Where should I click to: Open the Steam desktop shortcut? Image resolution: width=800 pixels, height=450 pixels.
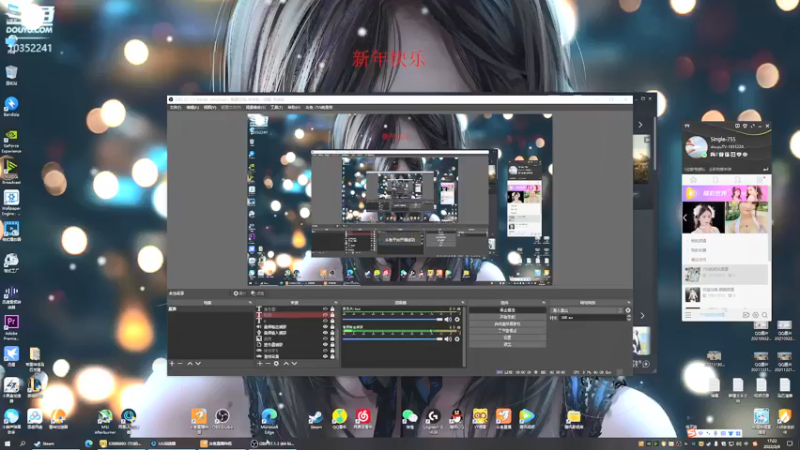(x=316, y=420)
